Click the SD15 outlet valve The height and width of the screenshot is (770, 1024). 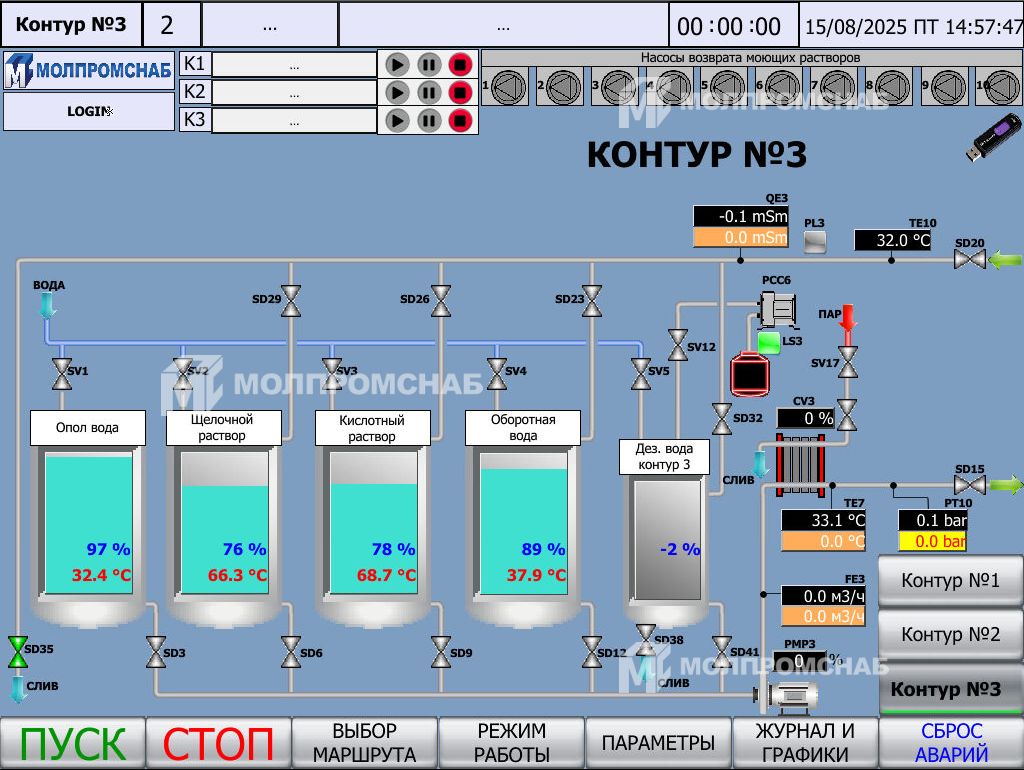(x=968, y=486)
